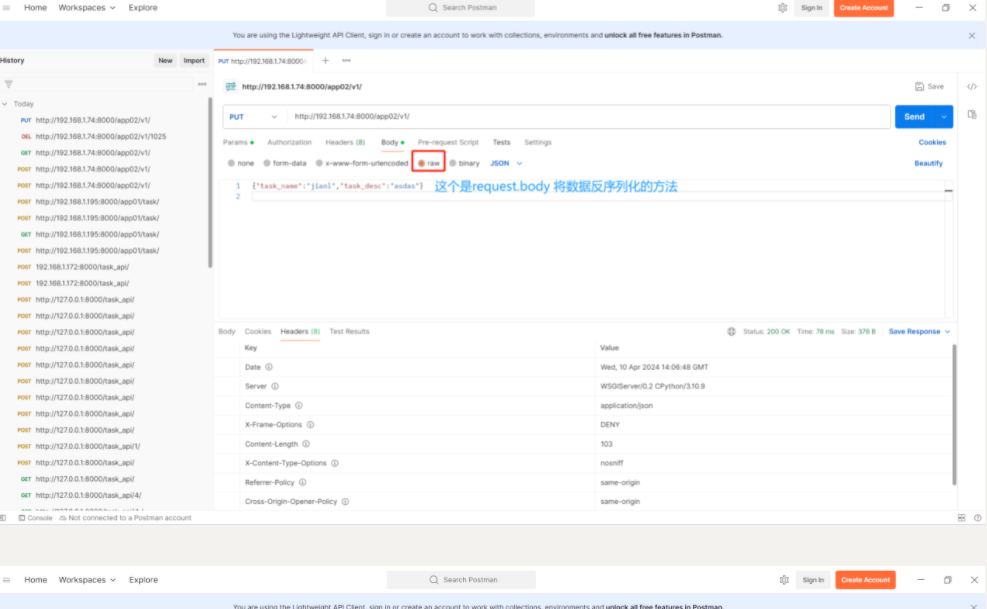Open the Save Response dropdown
This screenshot has width=987, height=609.
919,331
